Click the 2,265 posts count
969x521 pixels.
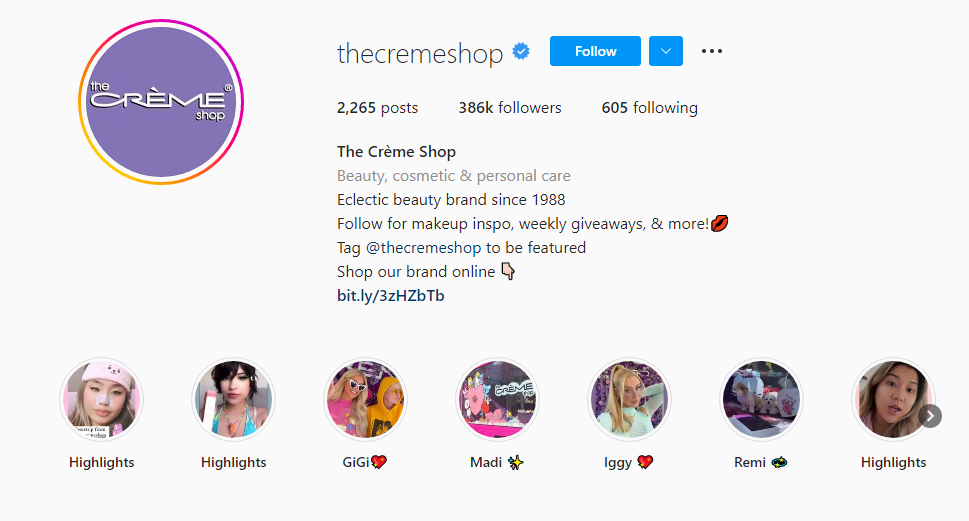tap(377, 108)
